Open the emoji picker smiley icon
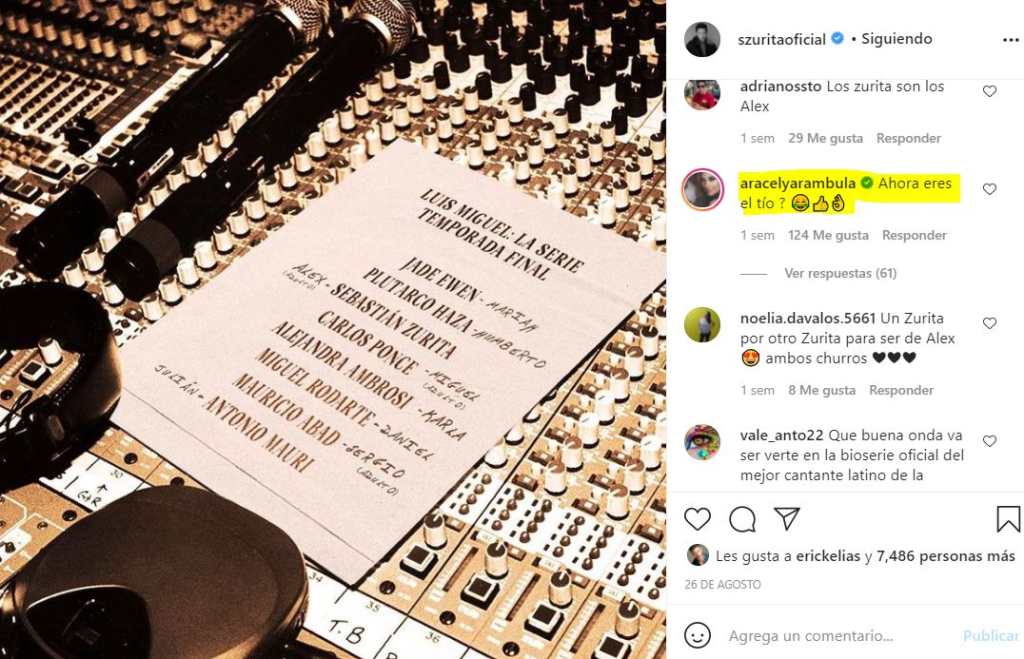This screenshot has height=659, width=1024. 697,635
